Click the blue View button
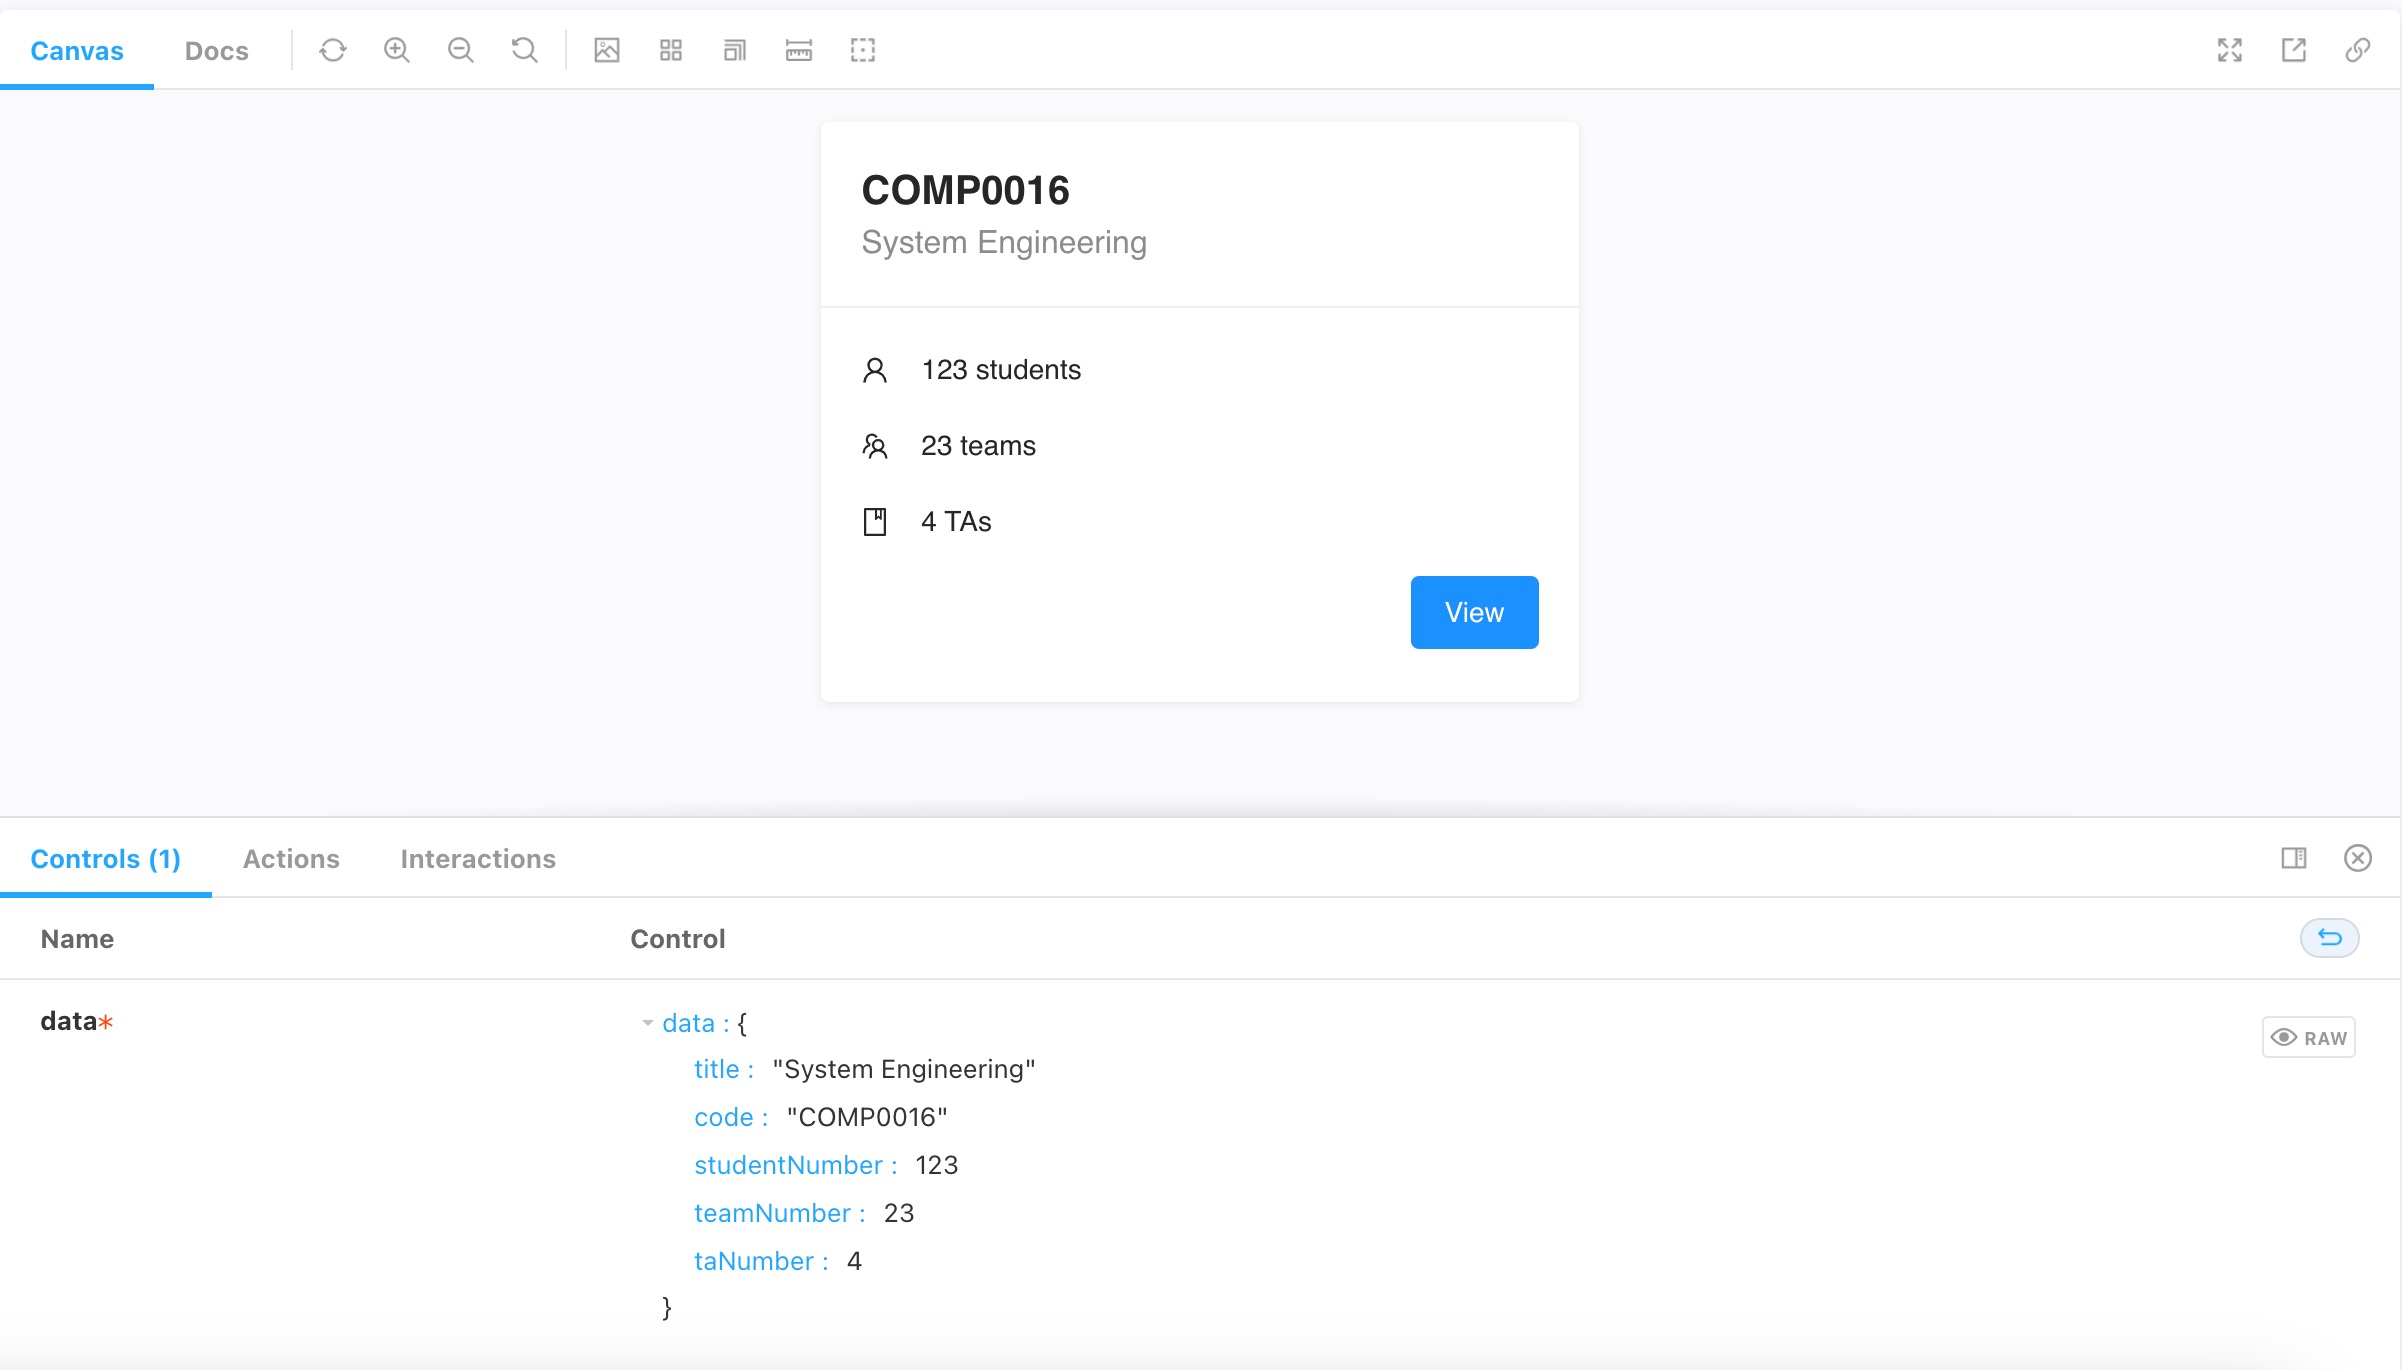This screenshot has width=2402, height=1370. (1475, 612)
